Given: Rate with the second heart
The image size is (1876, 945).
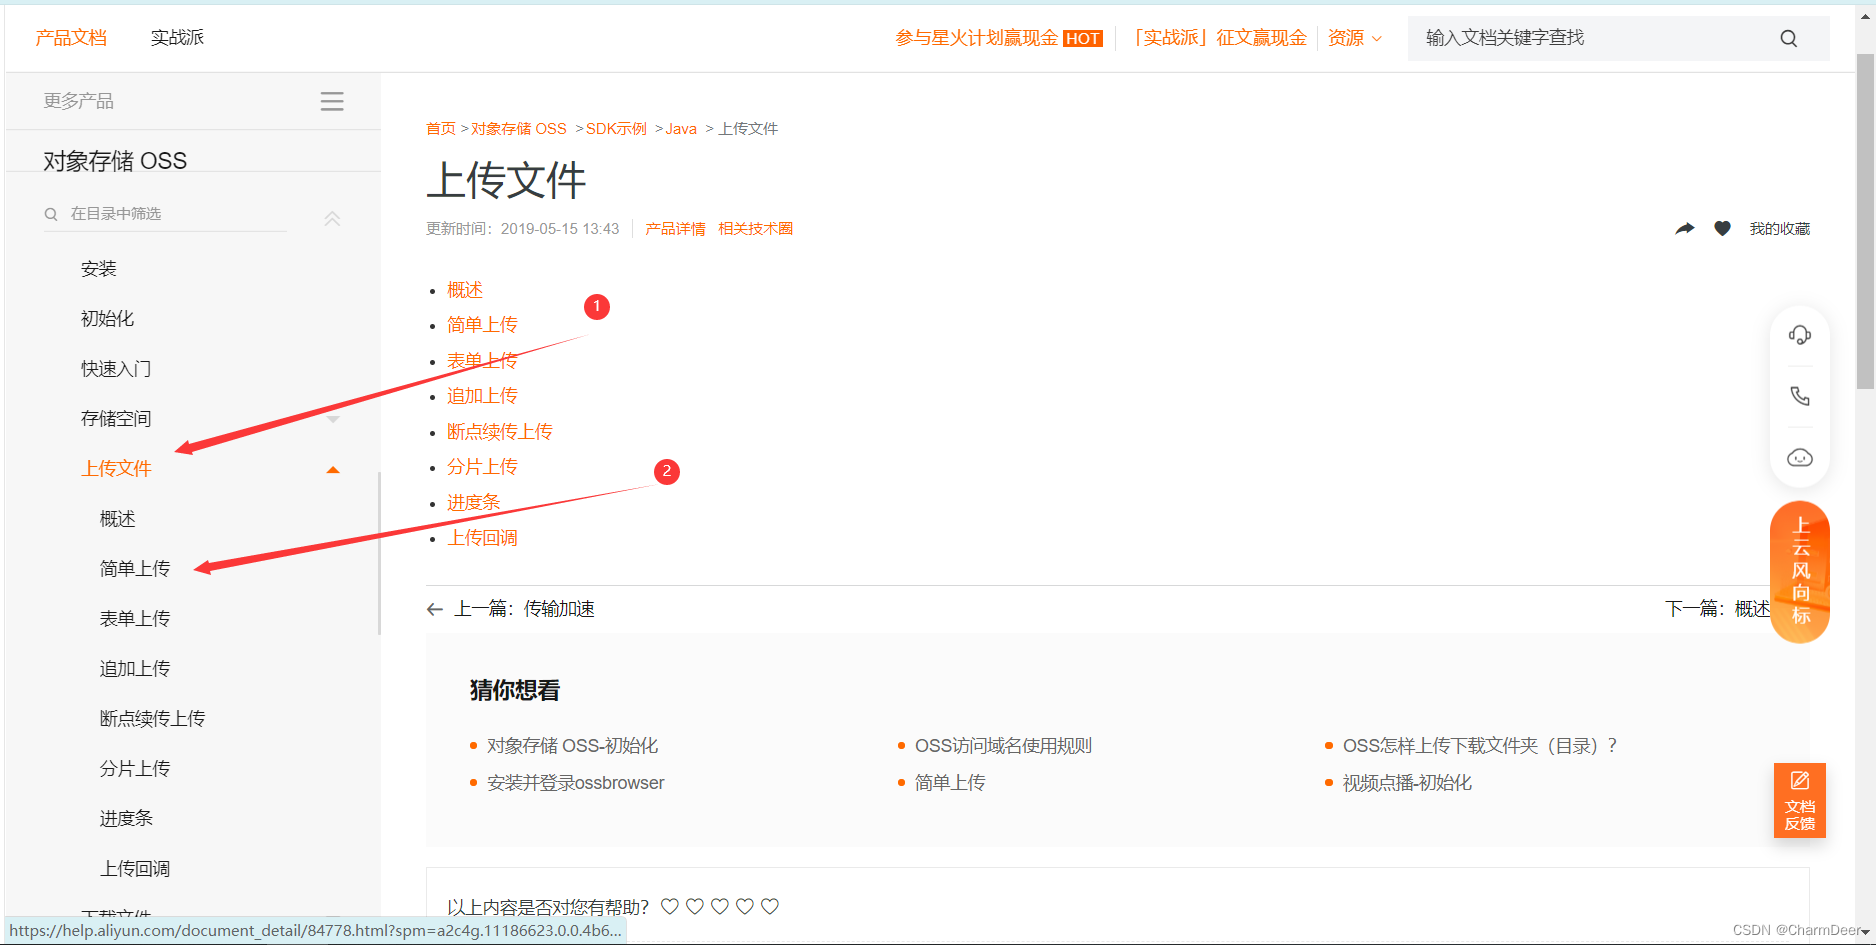Looking at the screenshot, I should tap(695, 906).
